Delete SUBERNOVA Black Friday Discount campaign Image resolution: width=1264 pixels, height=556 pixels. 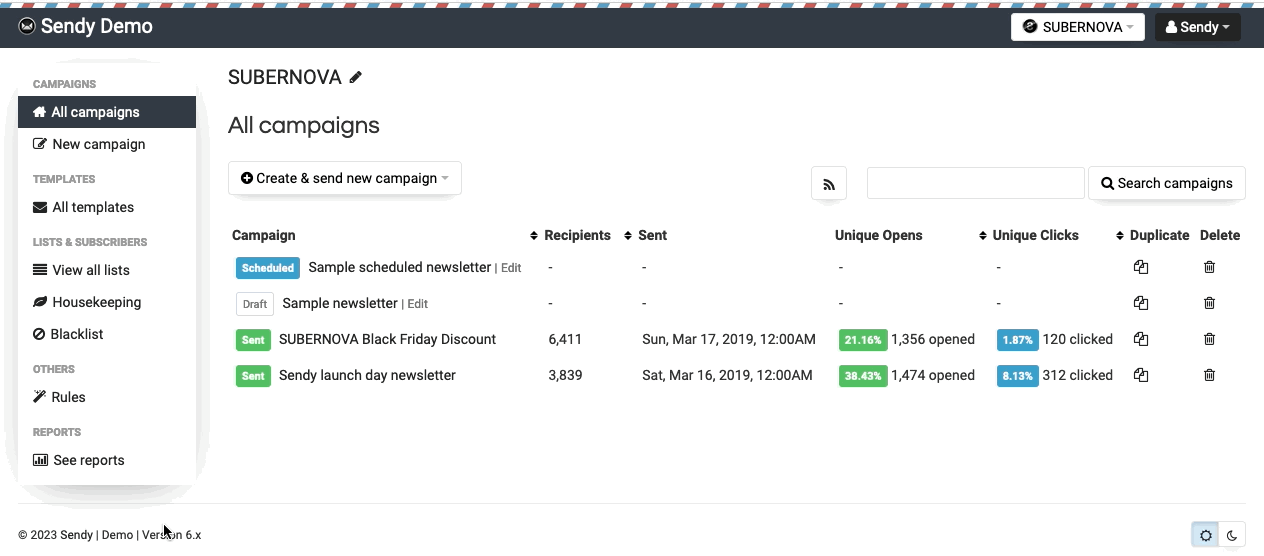pos(1209,339)
